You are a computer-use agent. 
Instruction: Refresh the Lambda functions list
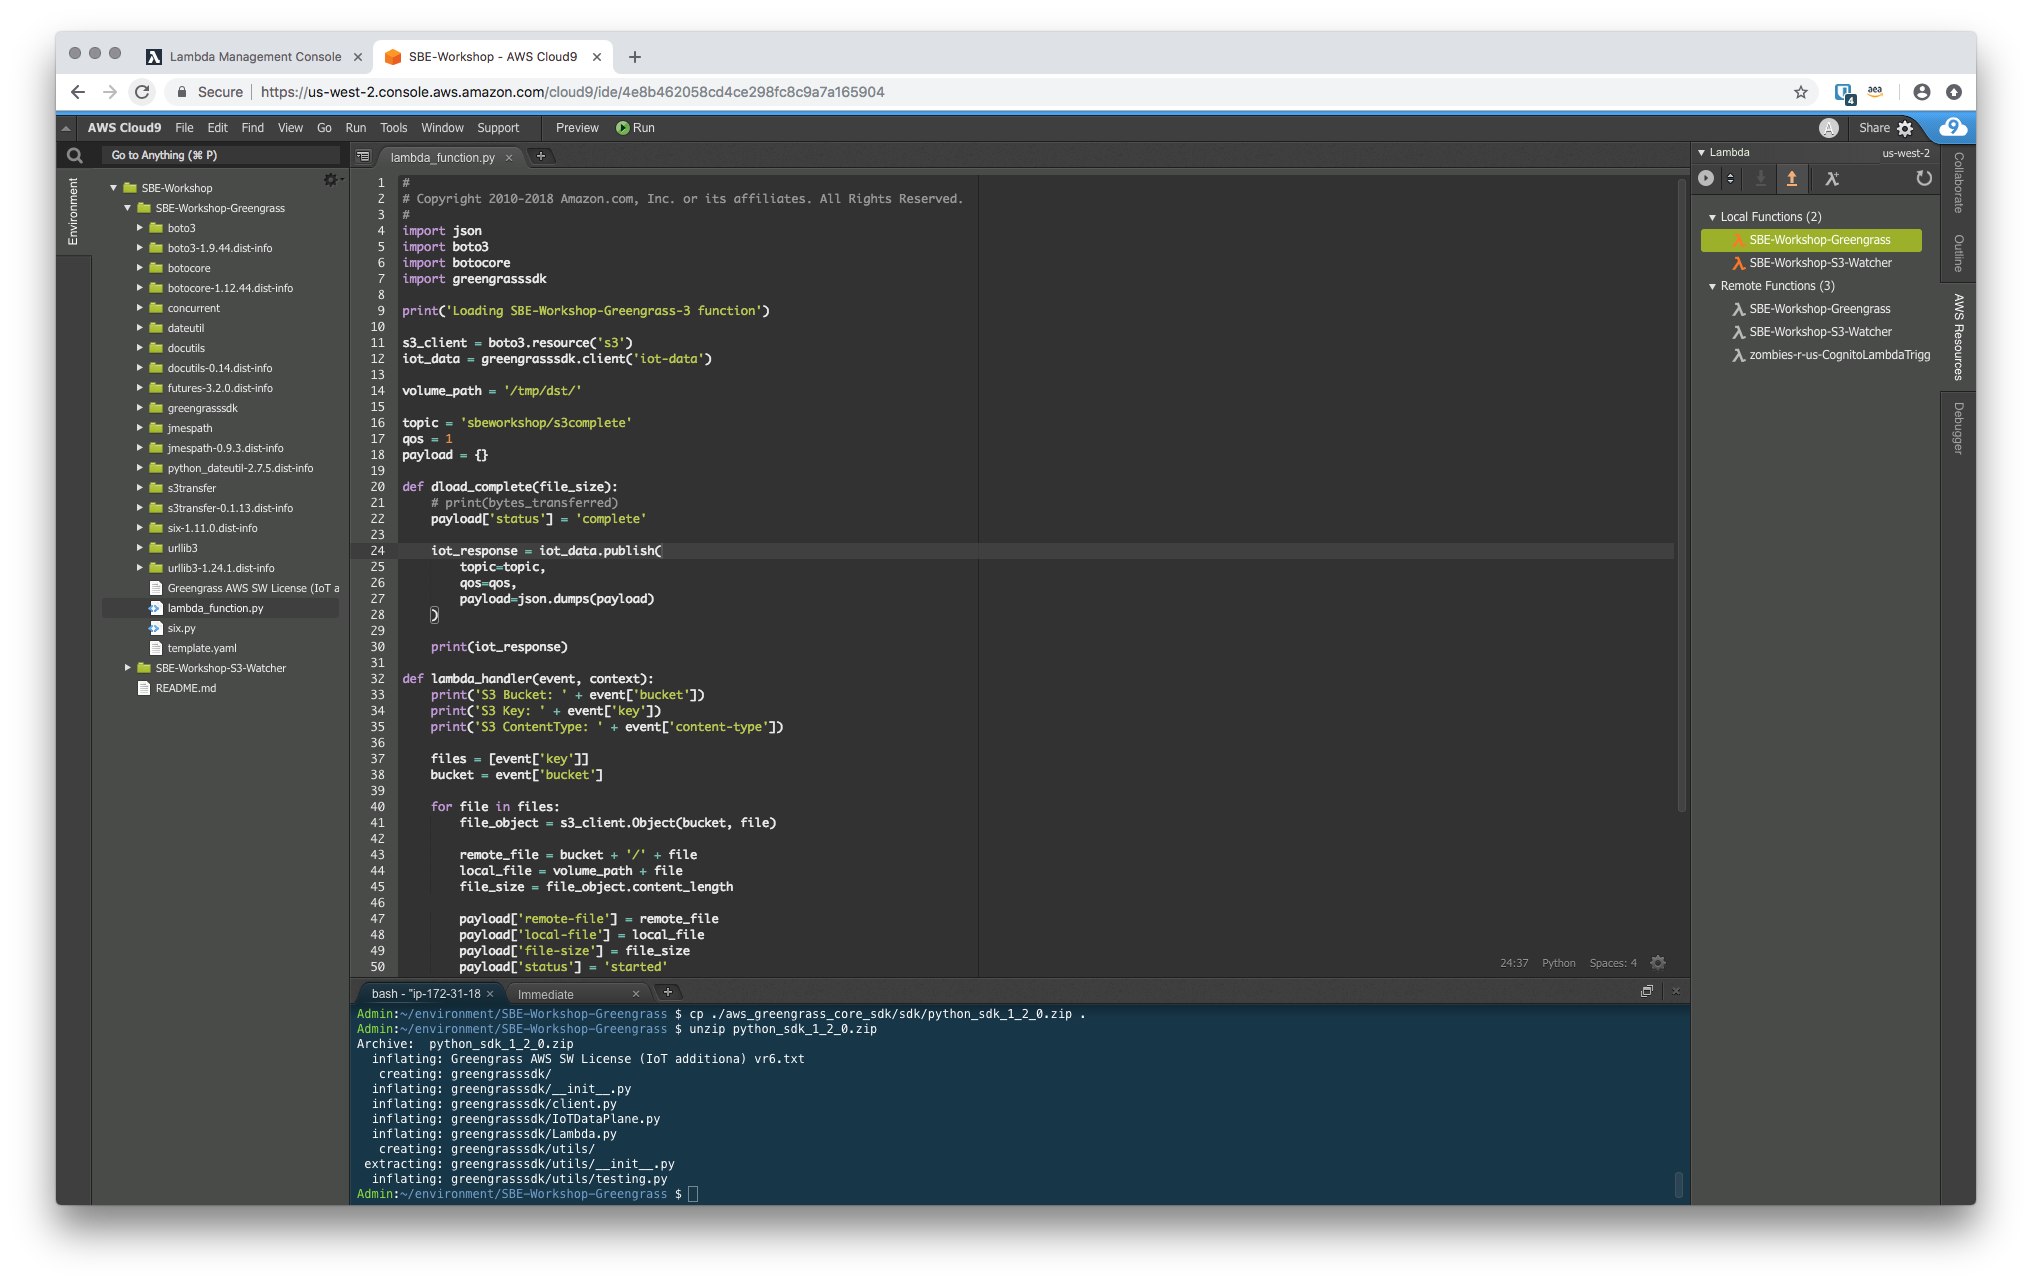coord(1924,179)
